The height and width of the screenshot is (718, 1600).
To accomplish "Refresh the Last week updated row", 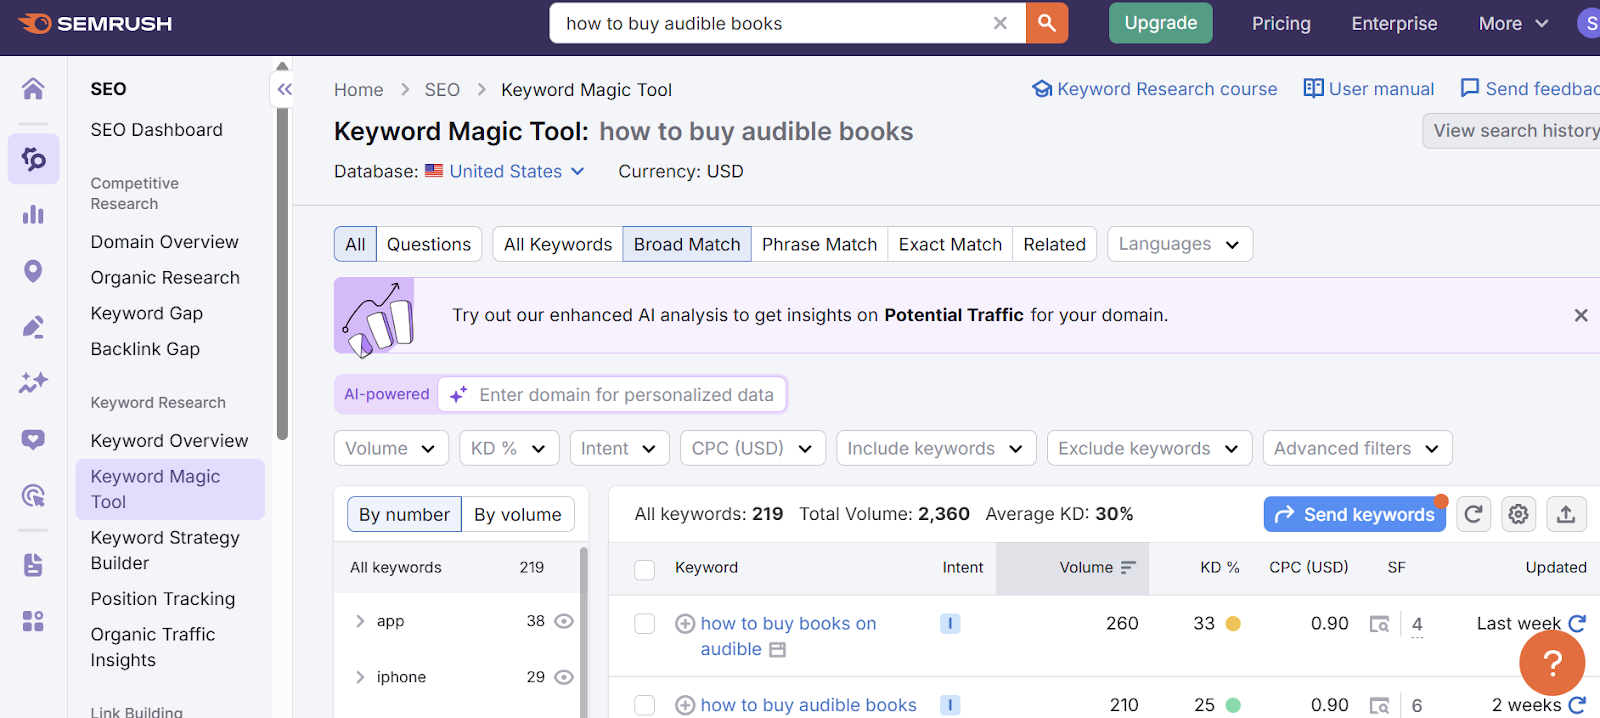I will [1577, 623].
